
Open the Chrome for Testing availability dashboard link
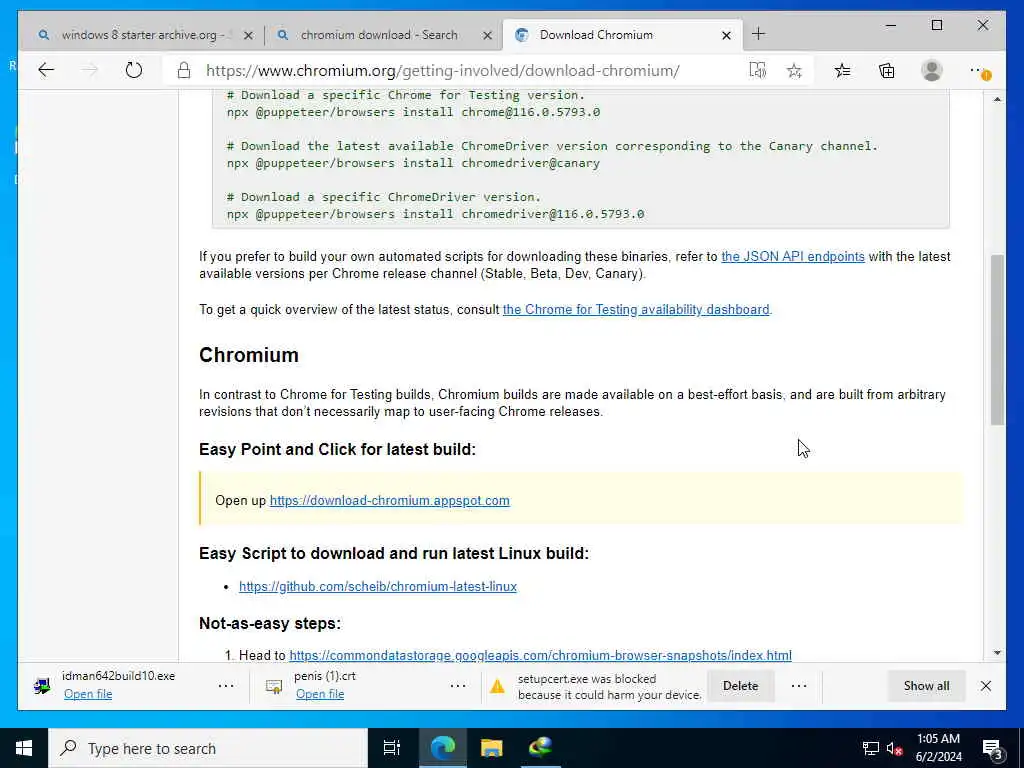point(636,310)
